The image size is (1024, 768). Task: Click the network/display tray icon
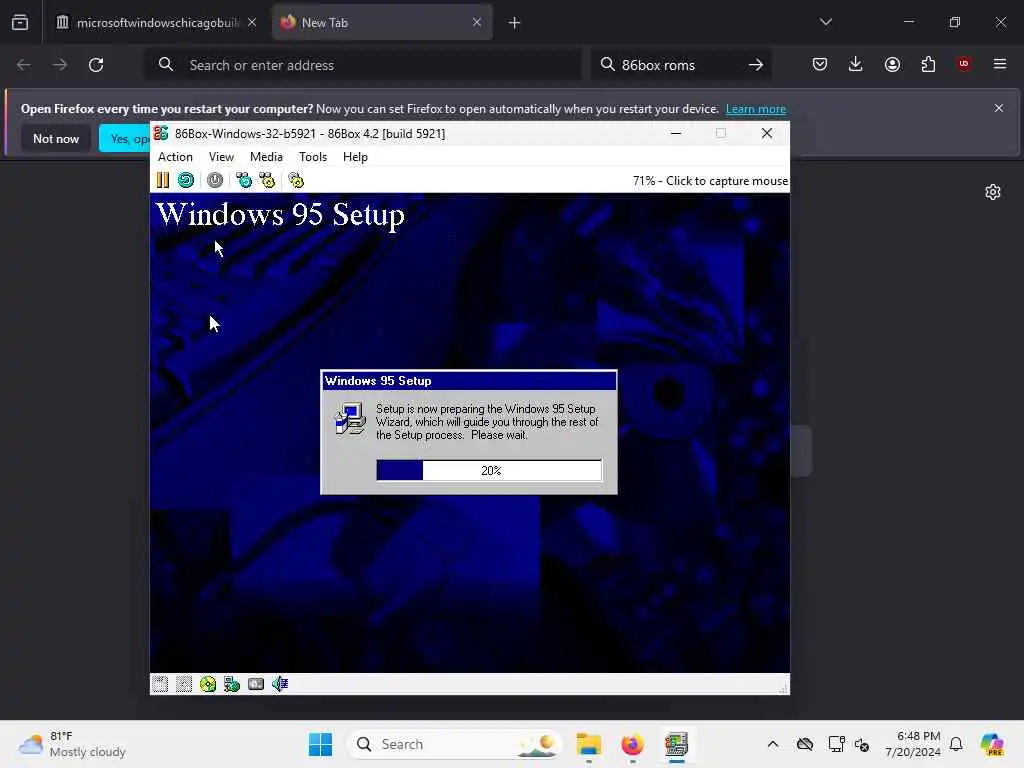tap(836, 744)
